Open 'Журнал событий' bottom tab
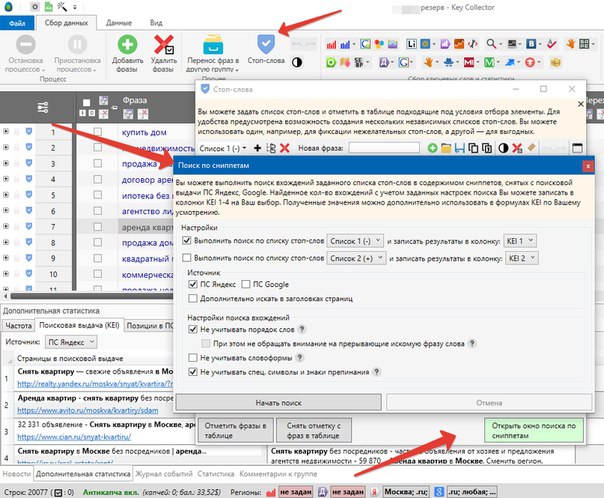The width and height of the screenshot is (604, 498). tap(164, 474)
